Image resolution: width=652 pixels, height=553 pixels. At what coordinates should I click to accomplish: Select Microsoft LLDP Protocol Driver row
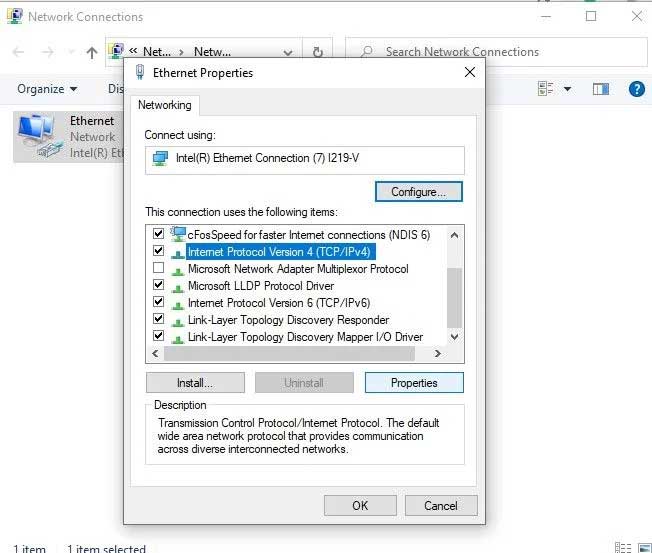click(261, 286)
